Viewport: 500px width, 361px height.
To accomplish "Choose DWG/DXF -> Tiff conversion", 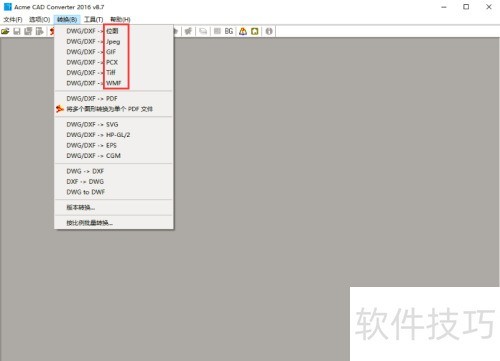I will tap(114, 73).
